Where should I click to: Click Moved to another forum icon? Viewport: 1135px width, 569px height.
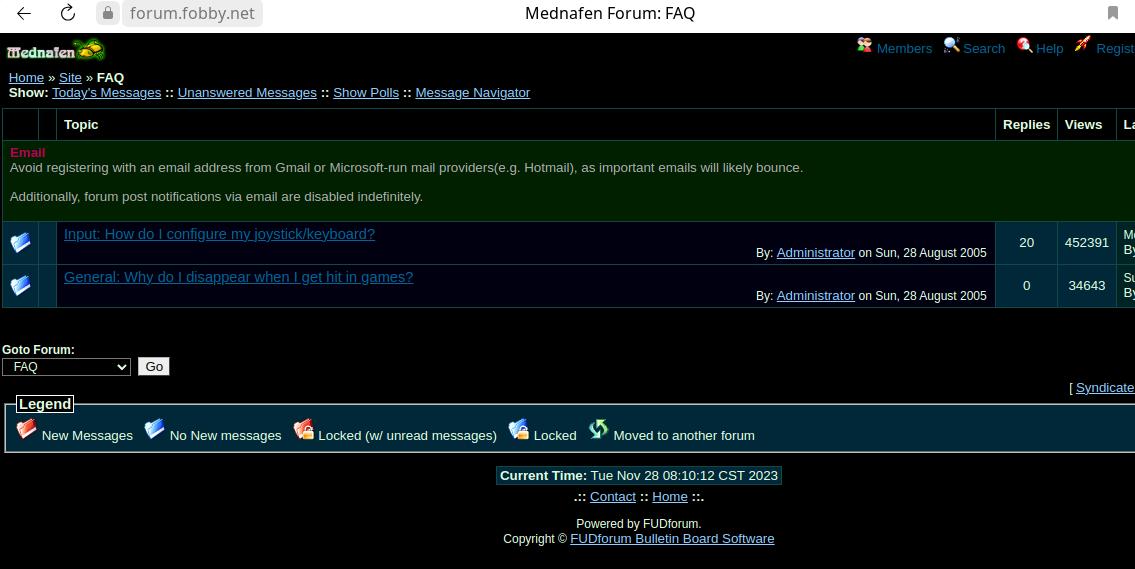(x=598, y=429)
